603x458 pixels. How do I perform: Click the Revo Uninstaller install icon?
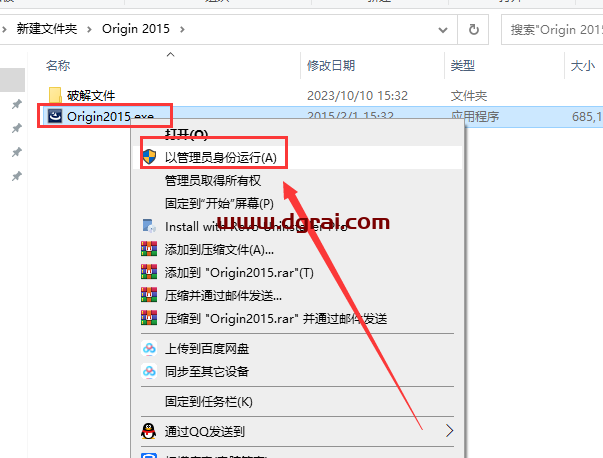click(x=149, y=226)
